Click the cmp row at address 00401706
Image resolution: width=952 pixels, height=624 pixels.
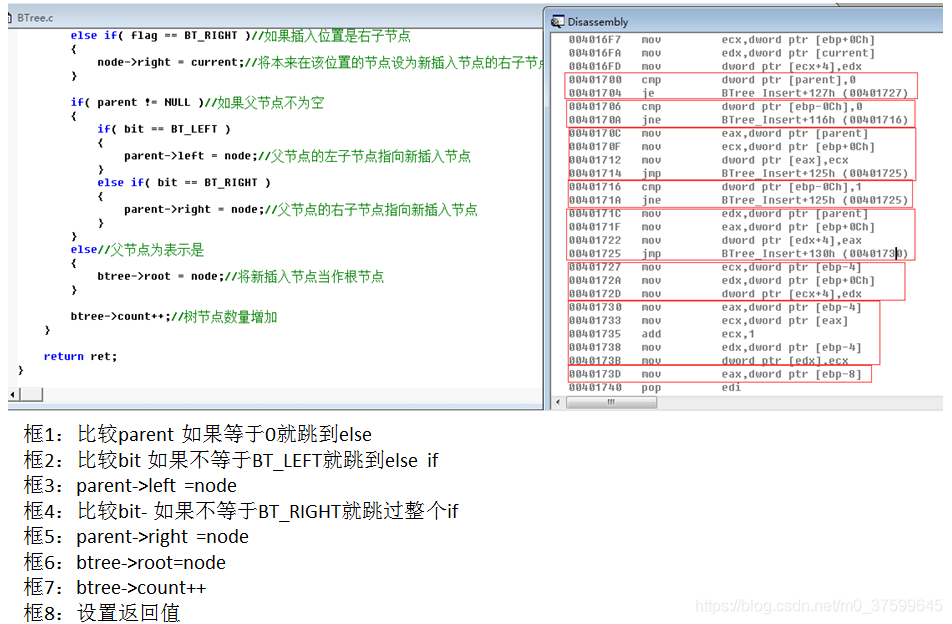715,106
